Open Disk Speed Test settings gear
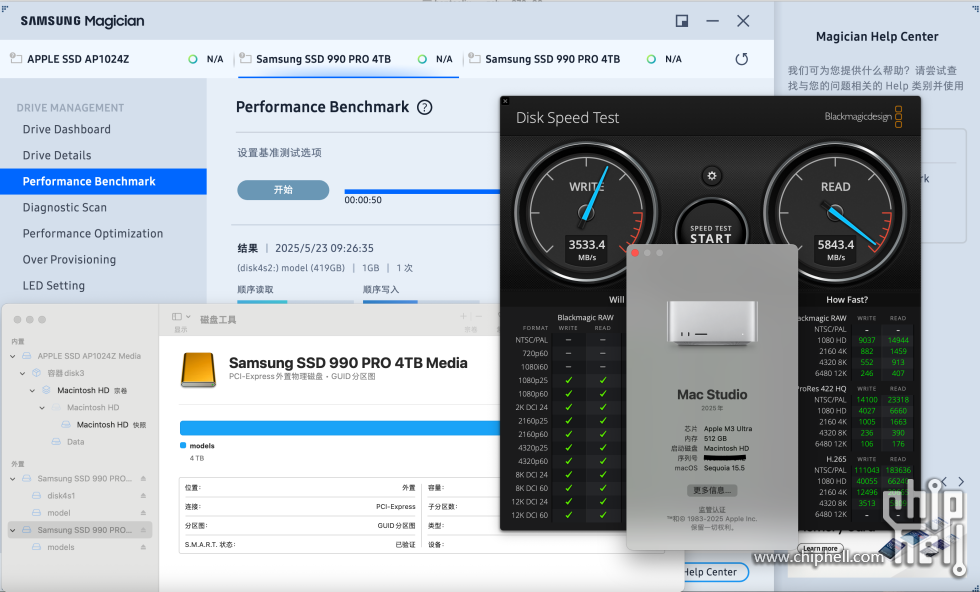 (711, 176)
